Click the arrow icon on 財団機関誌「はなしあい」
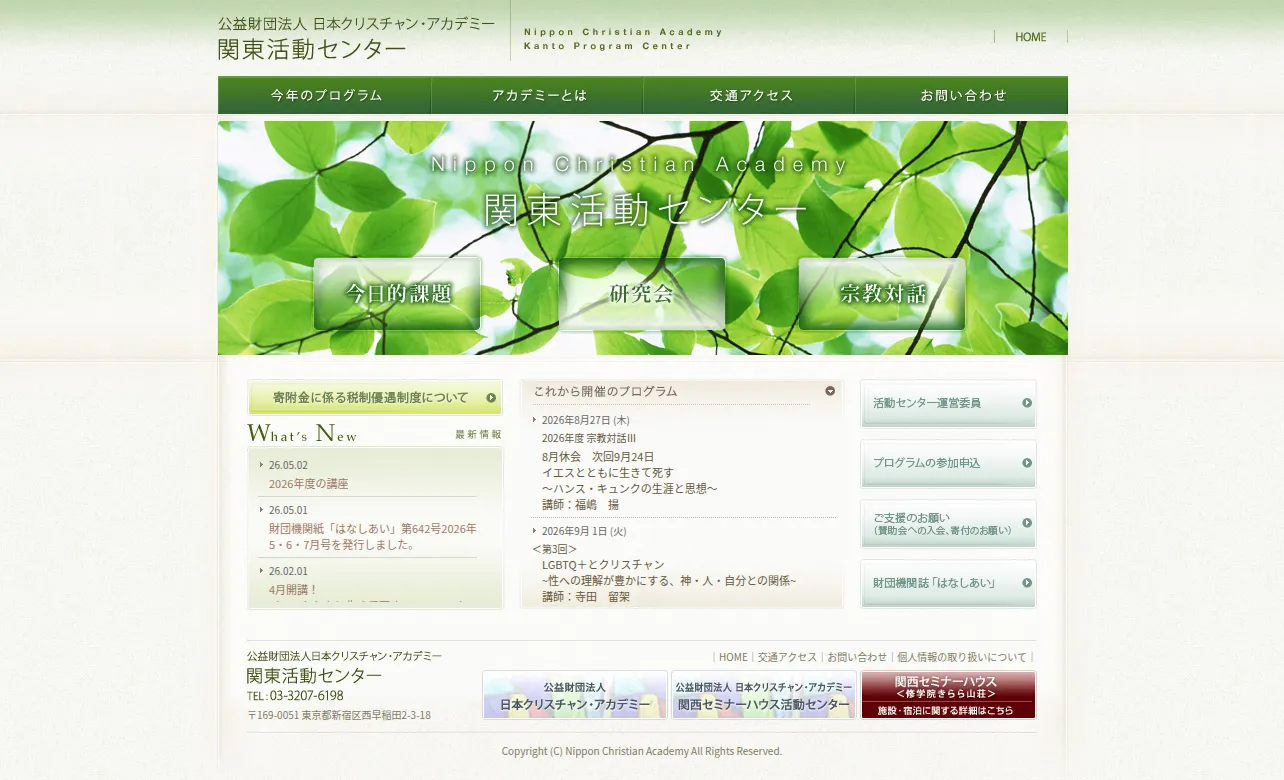Image resolution: width=1284 pixels, height=780 pixels. [x=1027, y=583]
